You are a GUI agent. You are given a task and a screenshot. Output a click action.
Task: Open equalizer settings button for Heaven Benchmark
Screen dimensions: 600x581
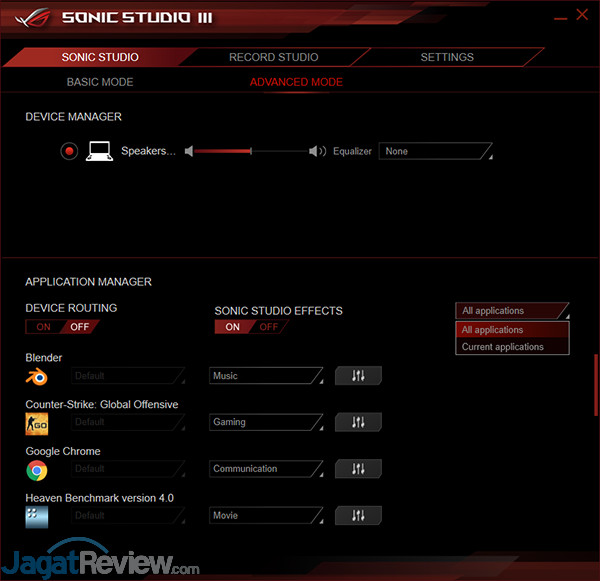point(358,516)
